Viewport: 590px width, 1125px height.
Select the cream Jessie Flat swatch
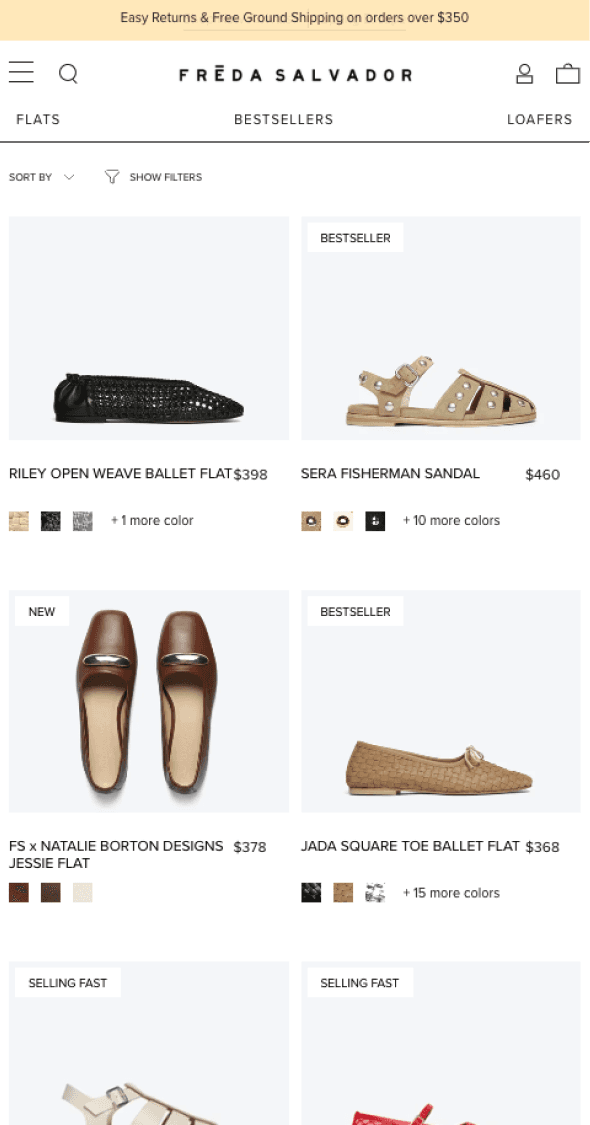point(82,892)
